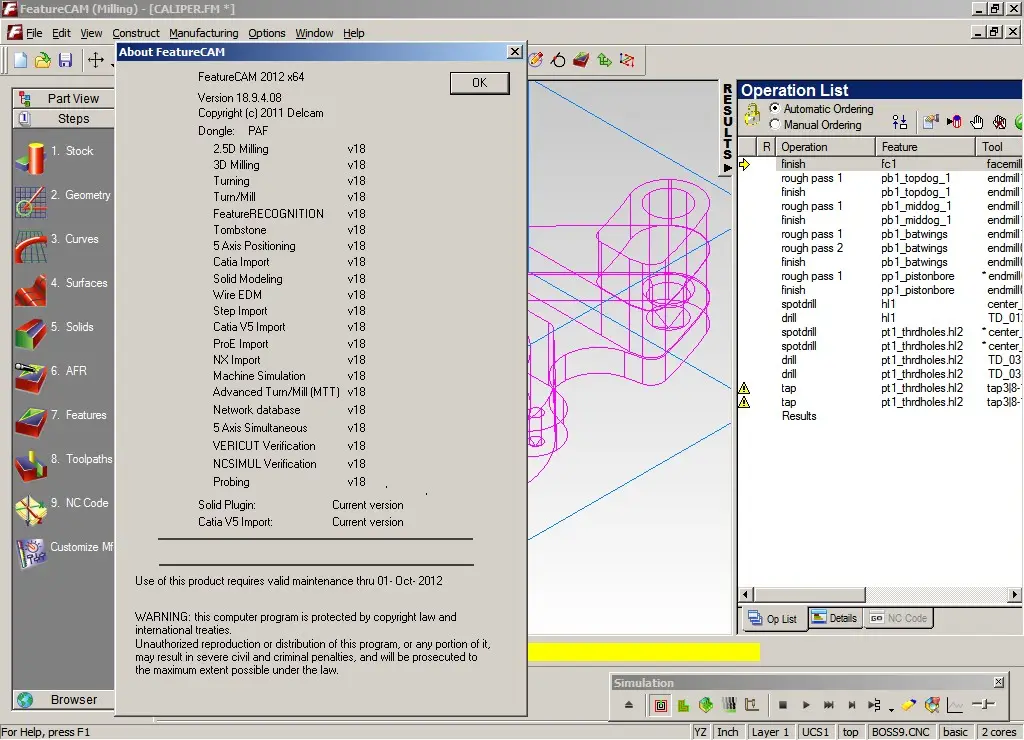
Task: Select the rough pass 2 operation row
Action: click(880, 248)
